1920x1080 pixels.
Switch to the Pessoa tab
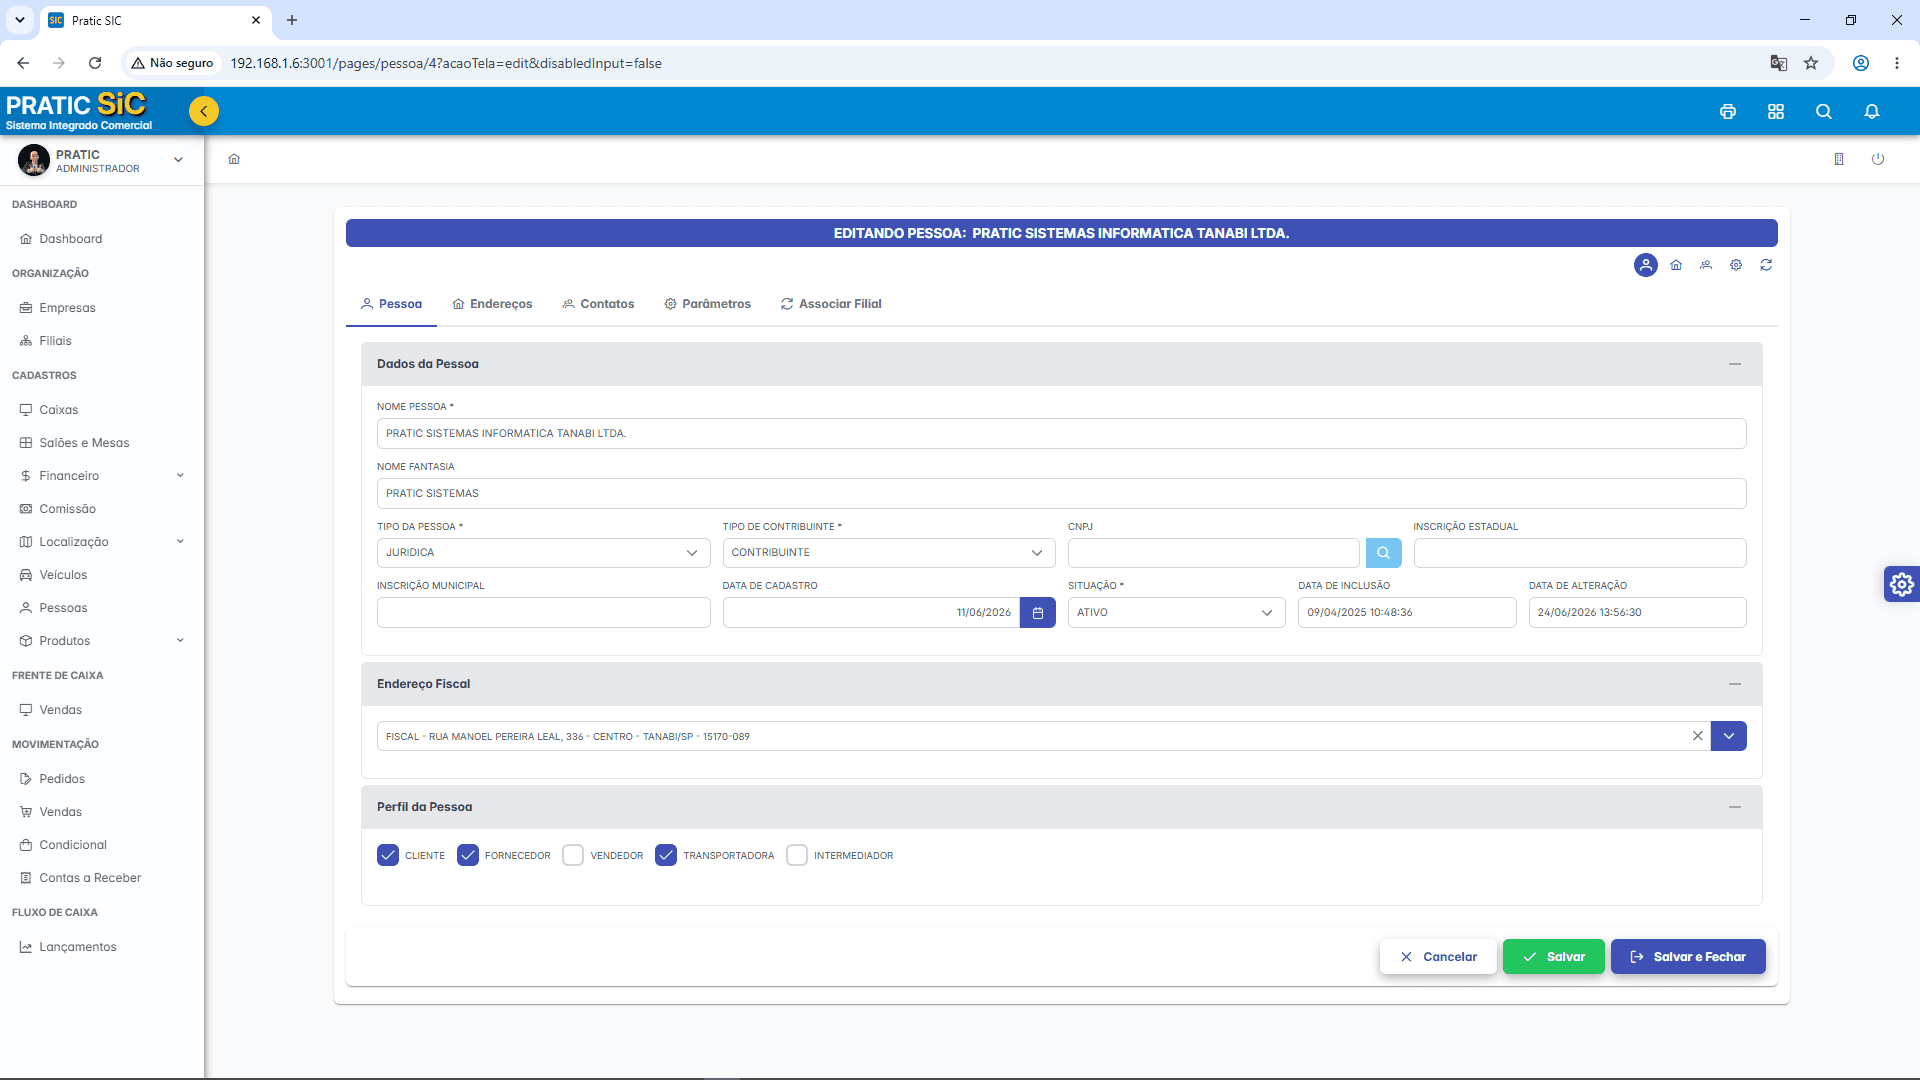pyautogui.click(x=391, y=304)
